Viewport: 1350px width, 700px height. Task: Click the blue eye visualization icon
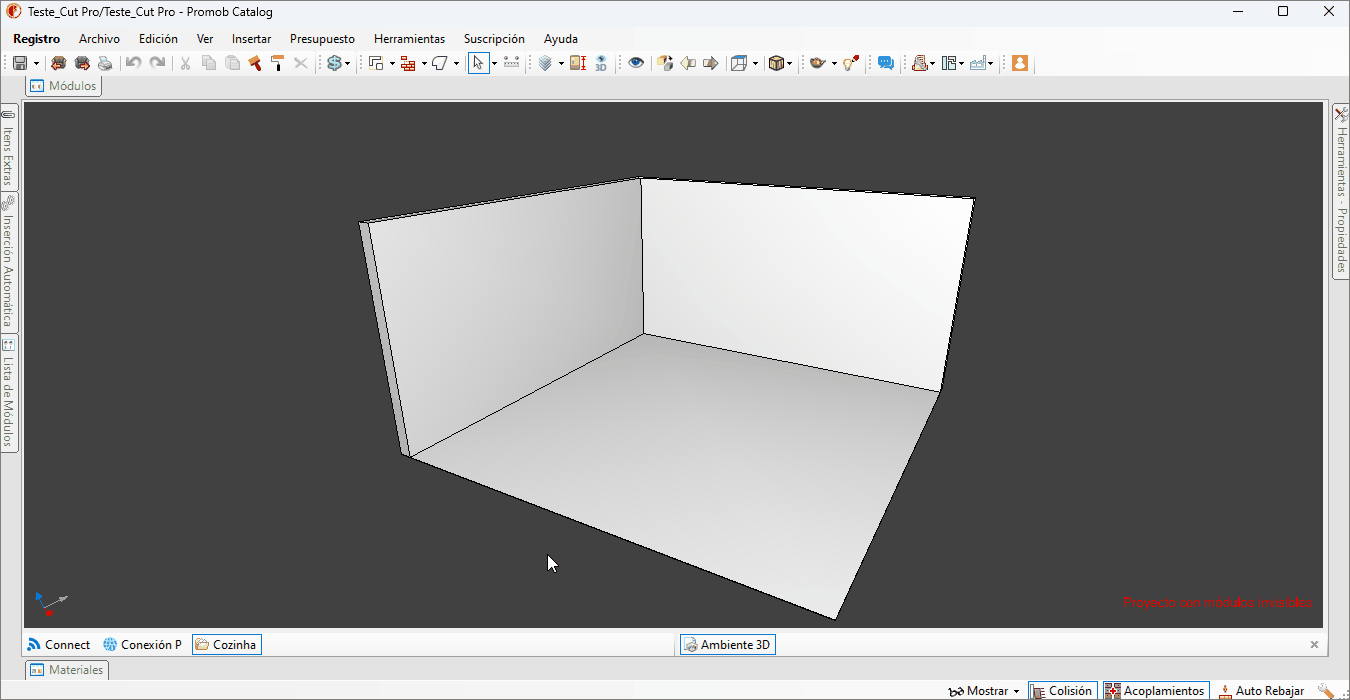pyautogui.click(x=636, y=63)
